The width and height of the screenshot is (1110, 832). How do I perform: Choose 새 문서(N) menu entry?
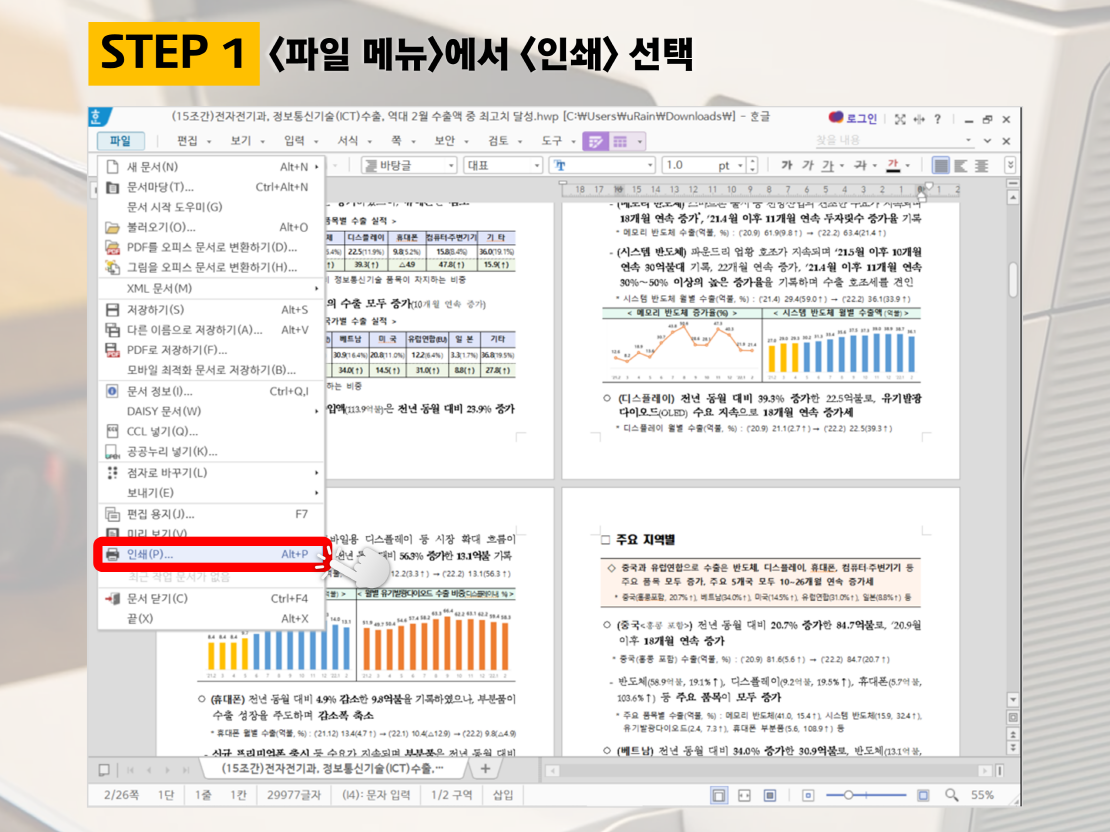(210, 166)
